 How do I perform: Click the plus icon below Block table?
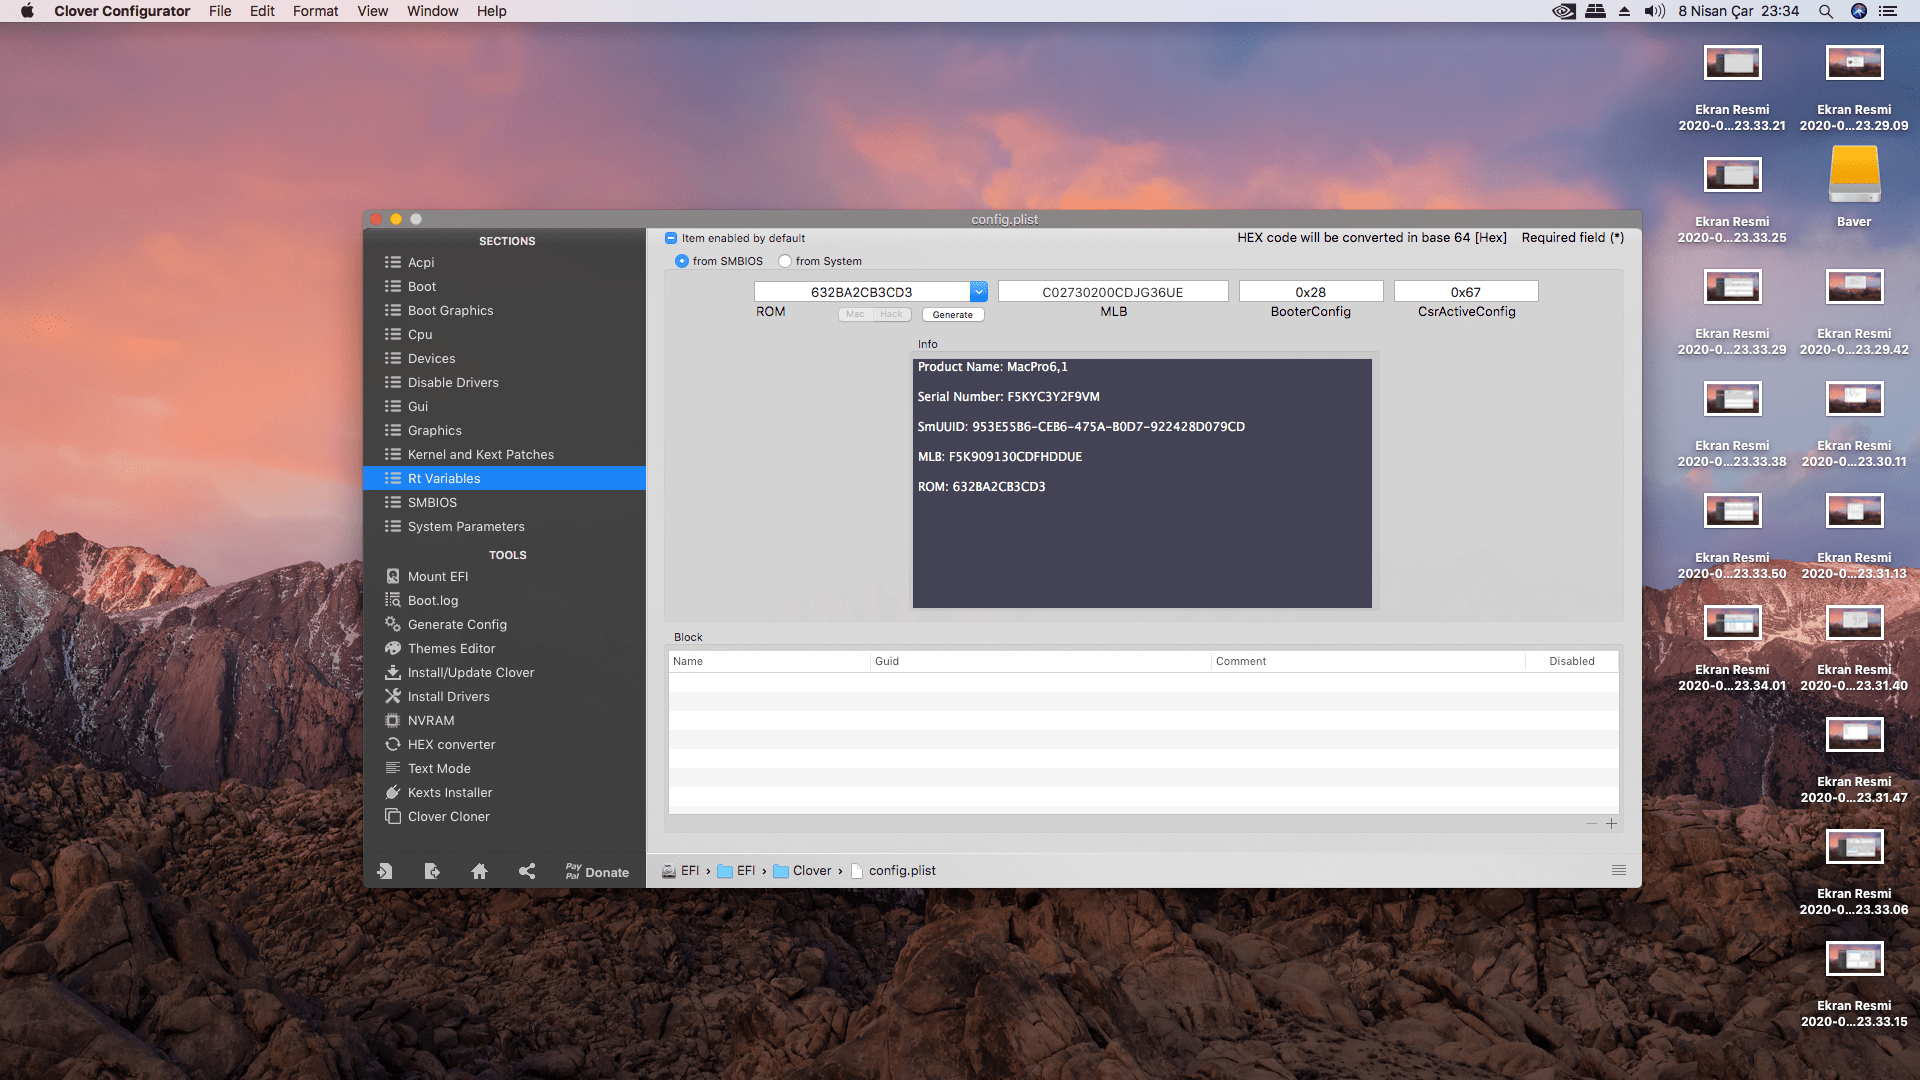[1611, 824]
